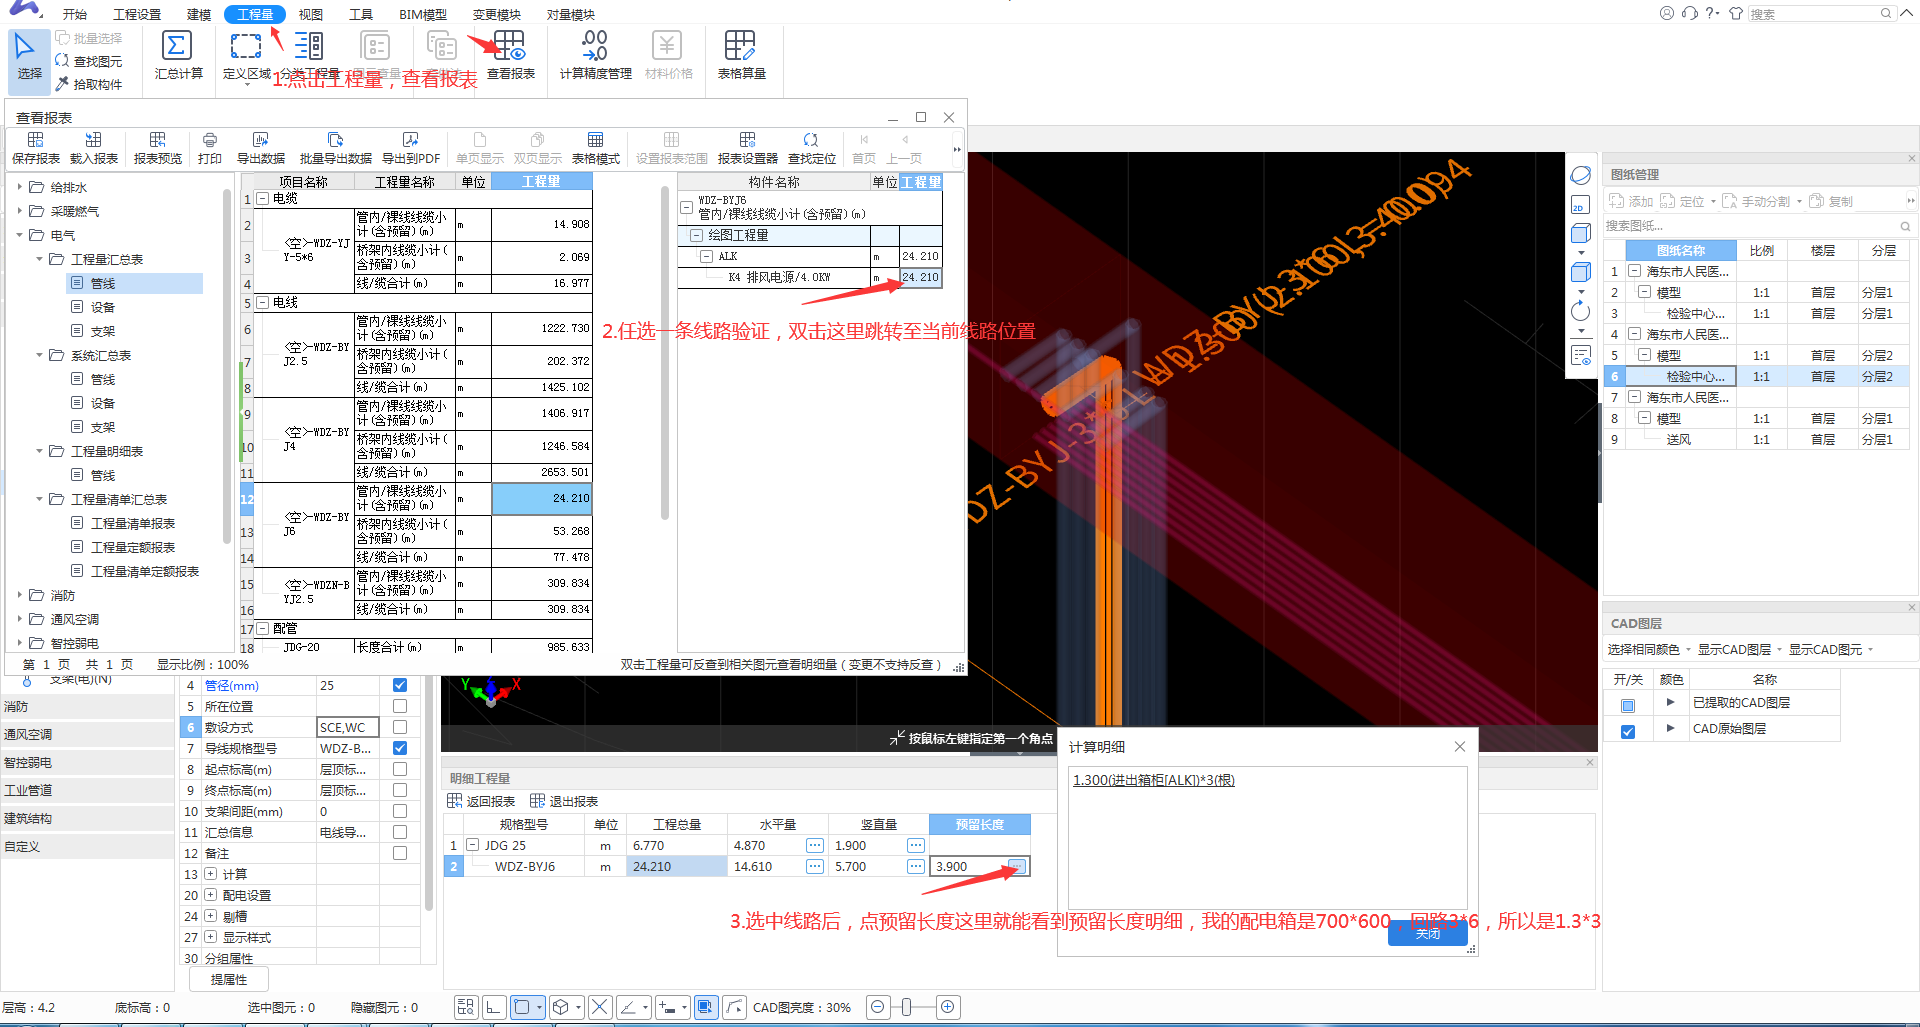Click 批量导出数据 icon
Image resolution: width=1920 pixels, height=1027 pixels.
pos(335,140)
